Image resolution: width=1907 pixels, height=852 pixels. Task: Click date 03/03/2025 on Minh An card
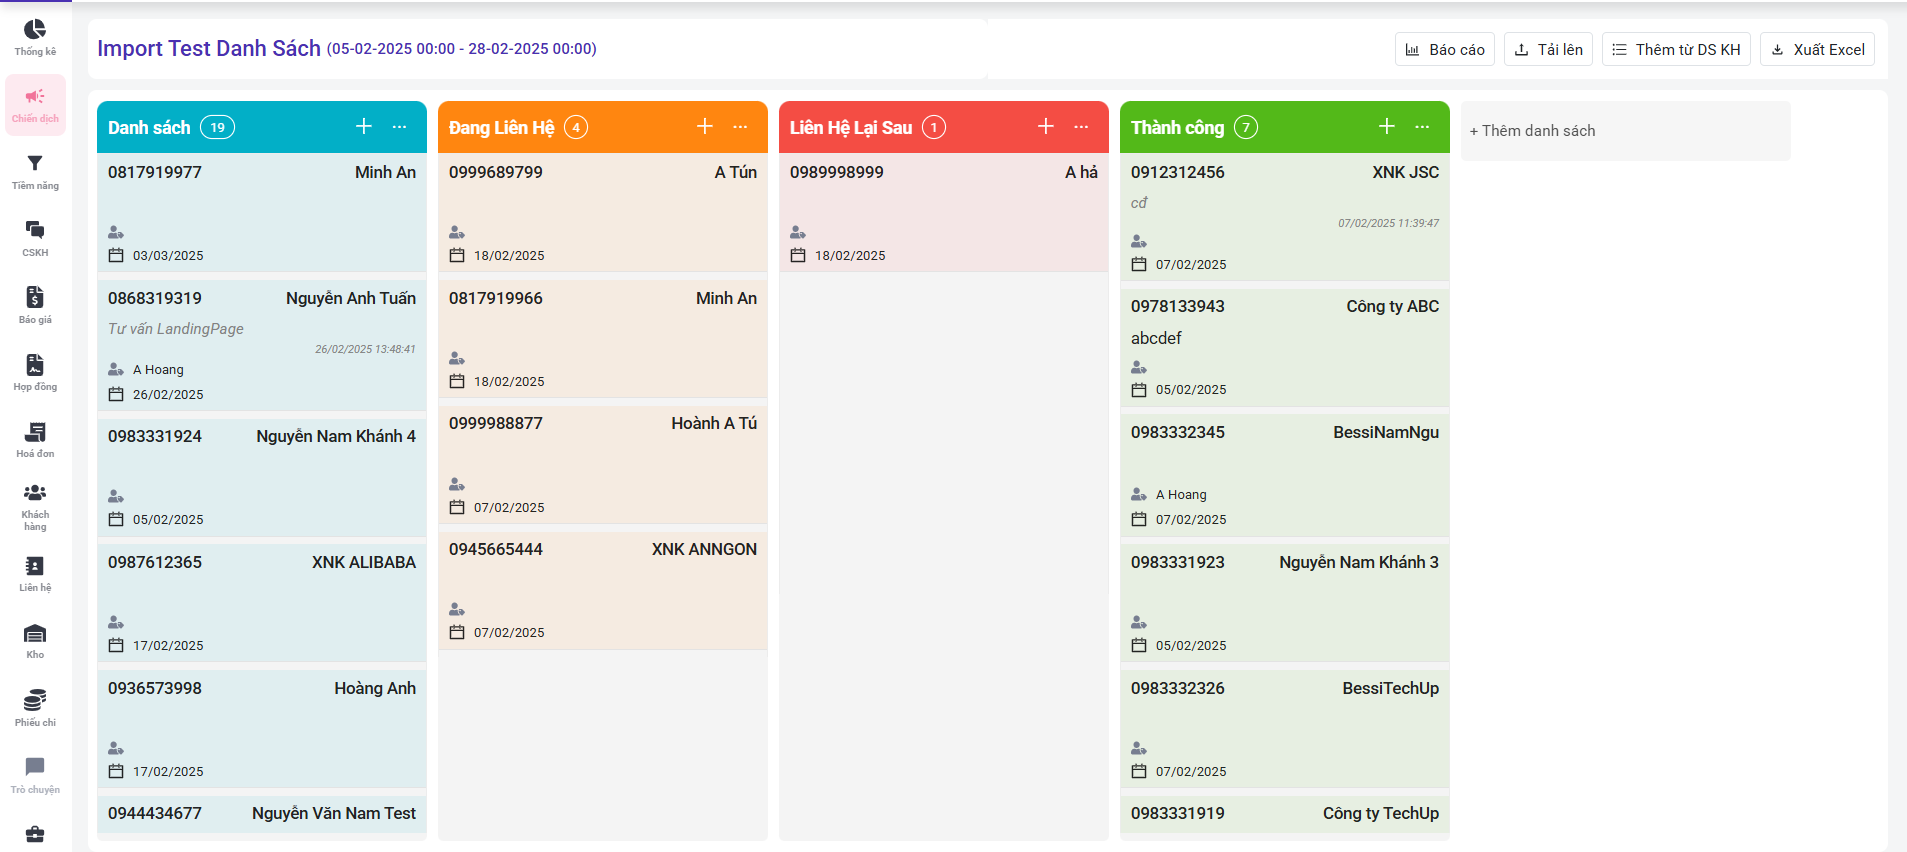[168, 255]
